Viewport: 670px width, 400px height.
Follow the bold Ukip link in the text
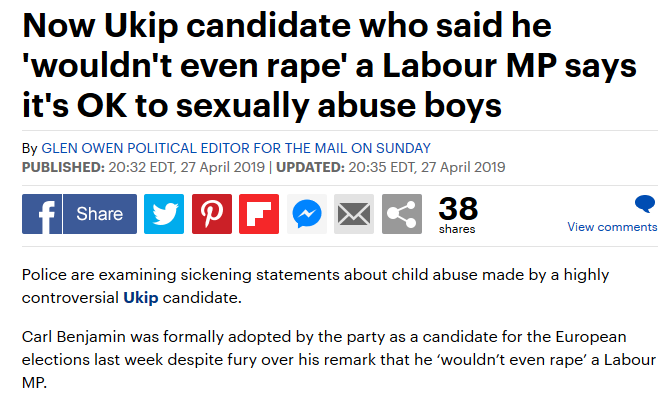pos(141,297)
